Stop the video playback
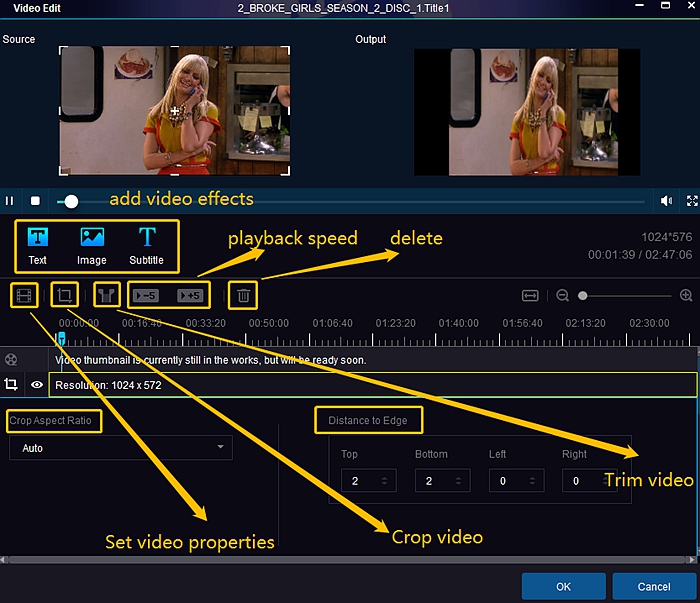The image size is (700, 603). [x=35, y=201]
